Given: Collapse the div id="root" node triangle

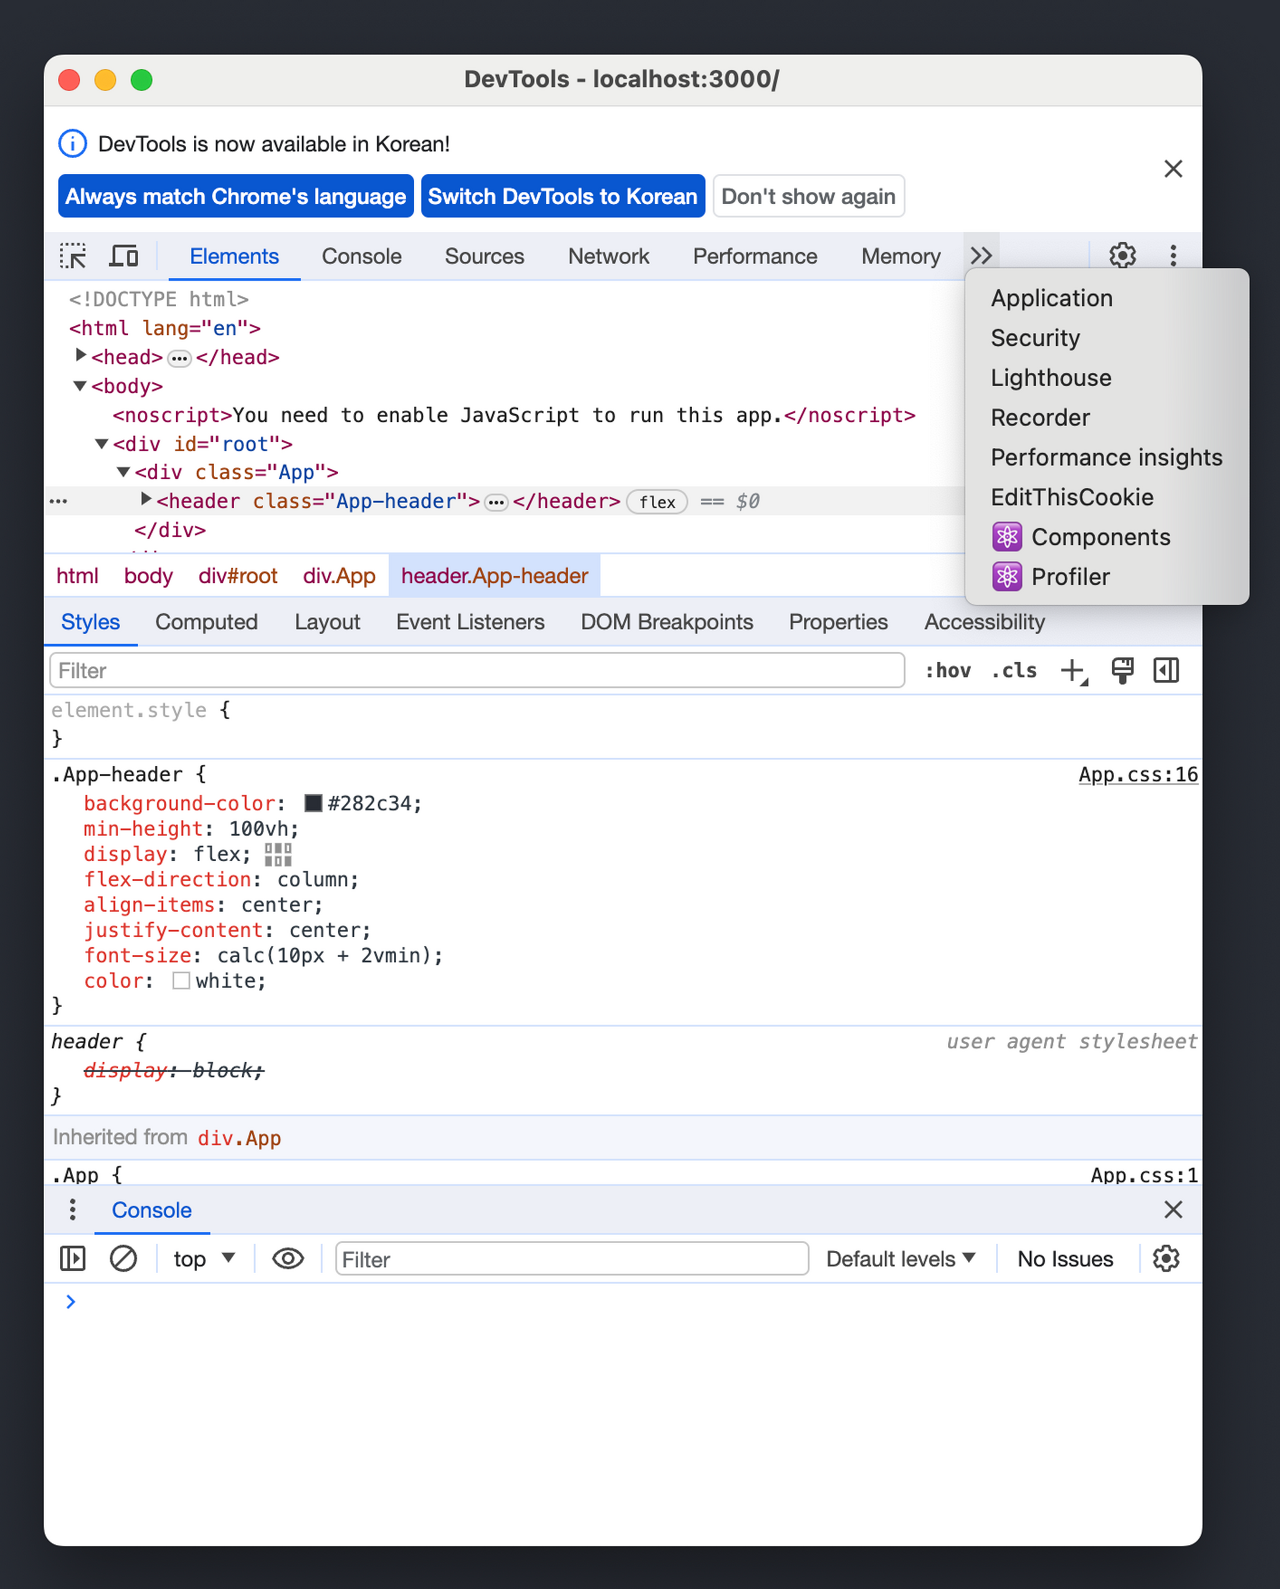Looking at the screenshot, I should point(102,443).
